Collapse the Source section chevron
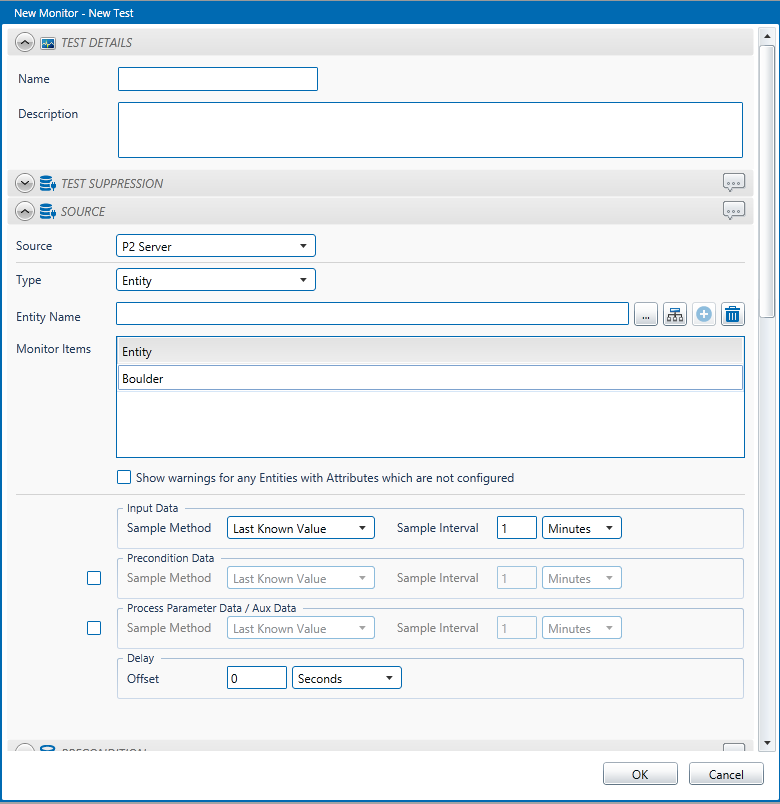 coord(26,211)
